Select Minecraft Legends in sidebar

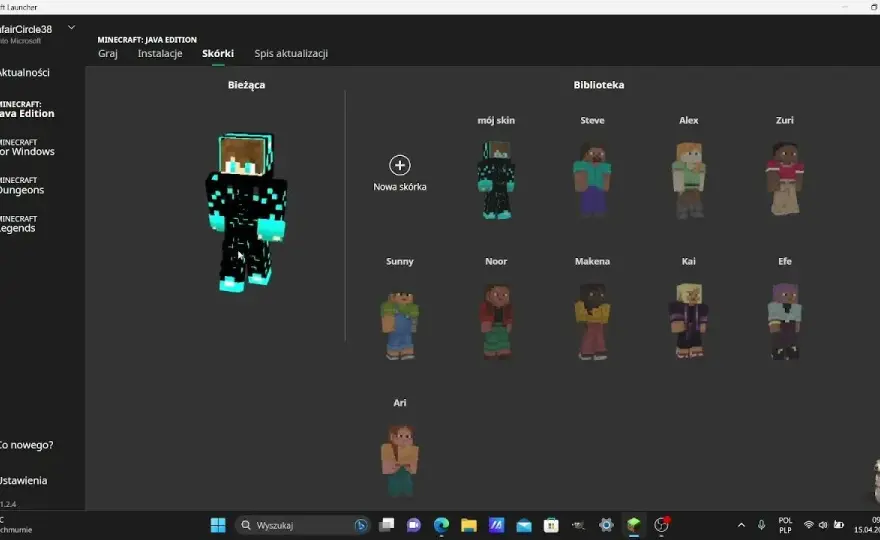pyautogui.click(x=19, y=224)
